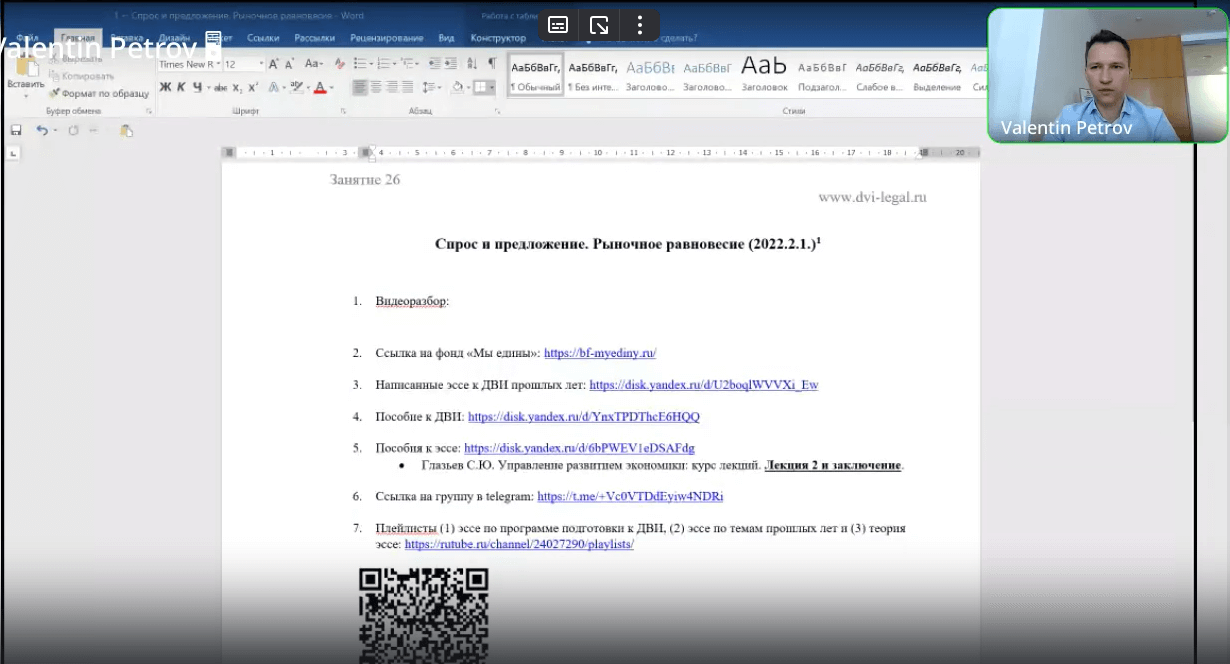Click the sort А-Я icon
The height and width of the screenshot is (664, 1230).
(472, 64)
